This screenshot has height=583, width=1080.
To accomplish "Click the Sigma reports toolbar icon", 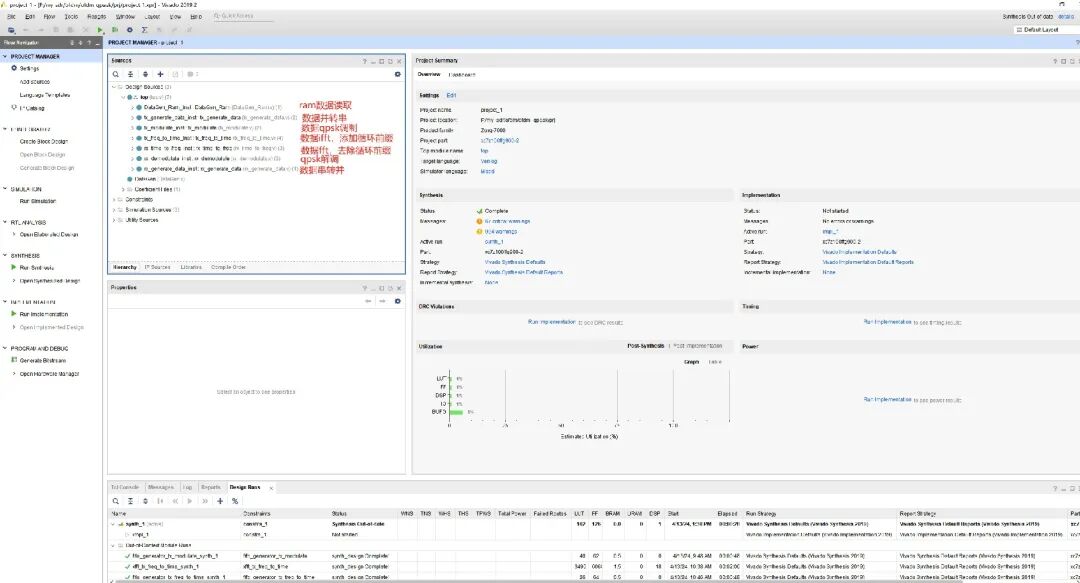I will click(x=145, y=30).
